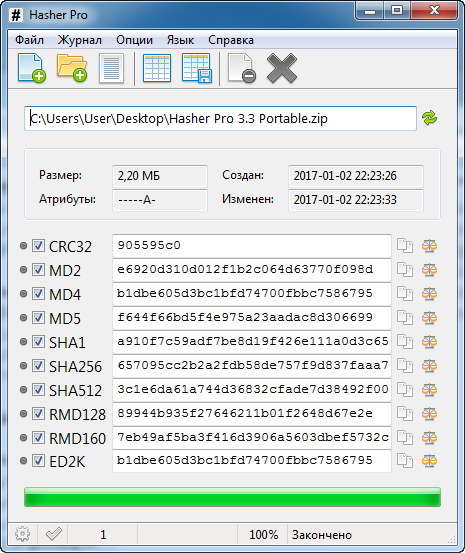
Task: Click the add folder toolbar icon
Action: [72, 68]
